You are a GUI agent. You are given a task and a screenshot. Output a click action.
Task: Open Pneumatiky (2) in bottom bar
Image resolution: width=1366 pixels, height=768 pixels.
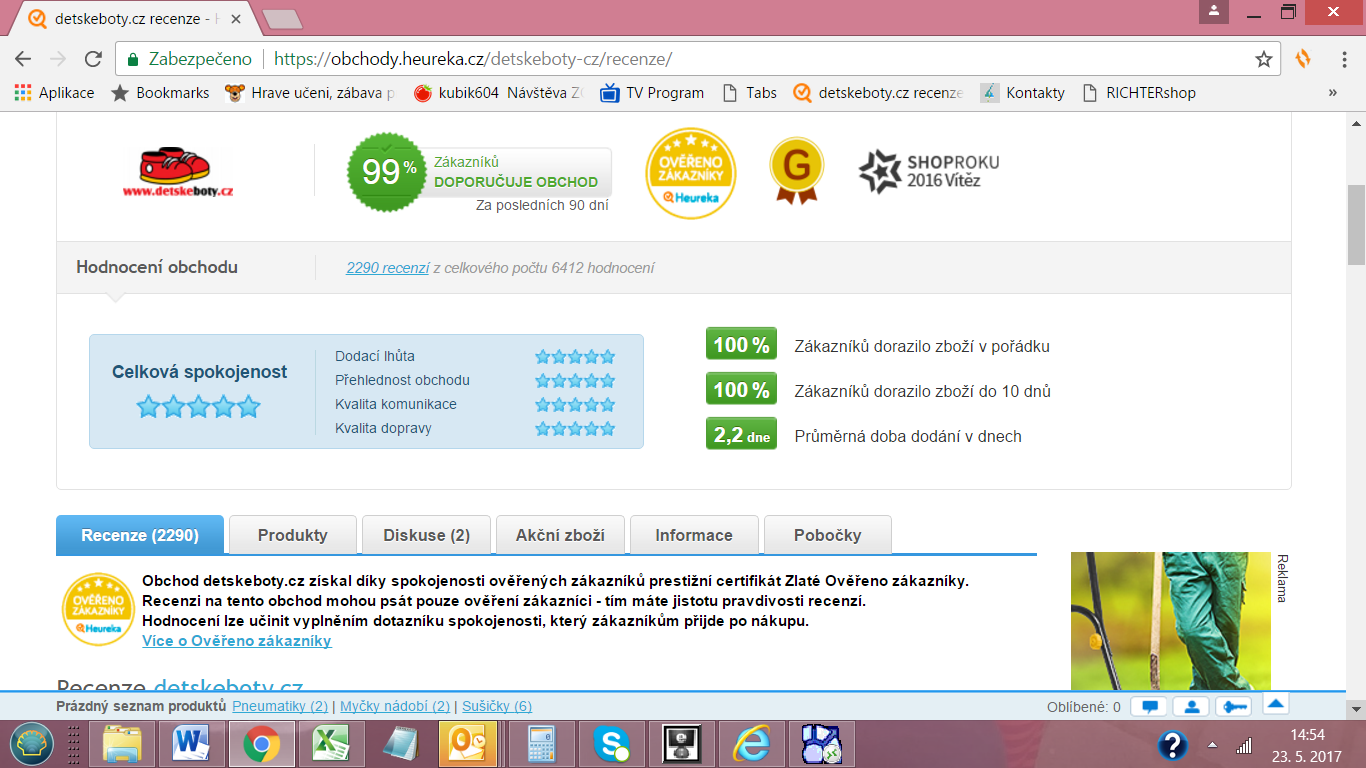[x=280, y=706]
